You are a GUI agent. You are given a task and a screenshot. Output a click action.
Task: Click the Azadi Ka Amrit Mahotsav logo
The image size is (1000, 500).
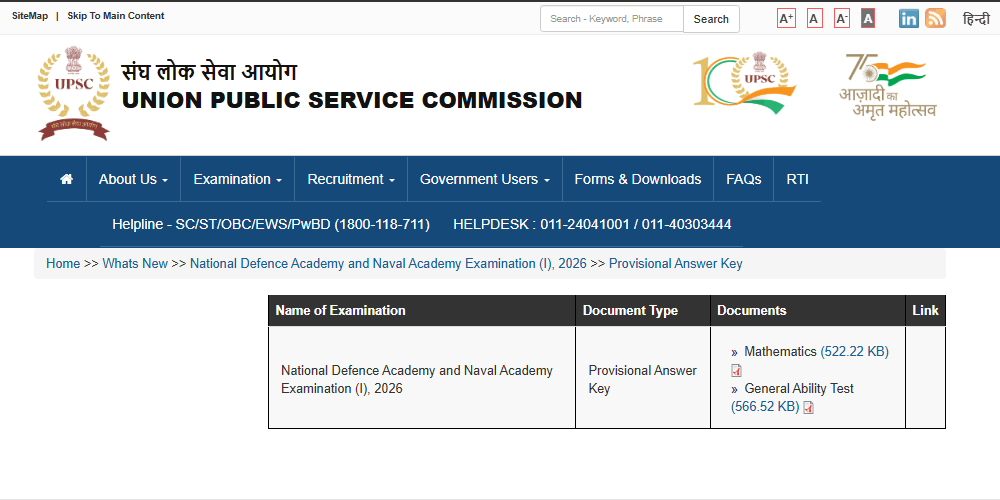888,85
